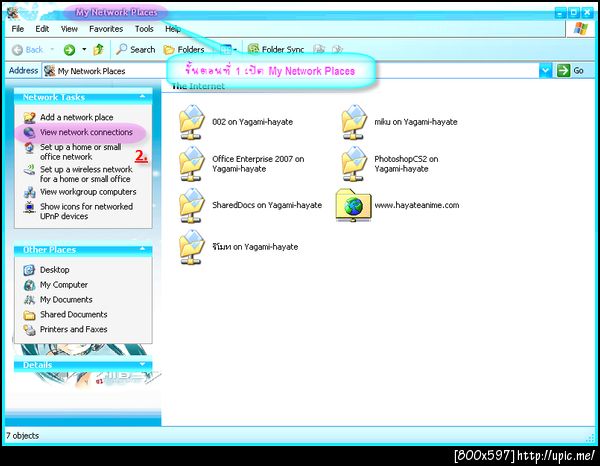
Task: Select the Office Enterprise 2007 network folder icon
Action: click(x=192, y=164)
